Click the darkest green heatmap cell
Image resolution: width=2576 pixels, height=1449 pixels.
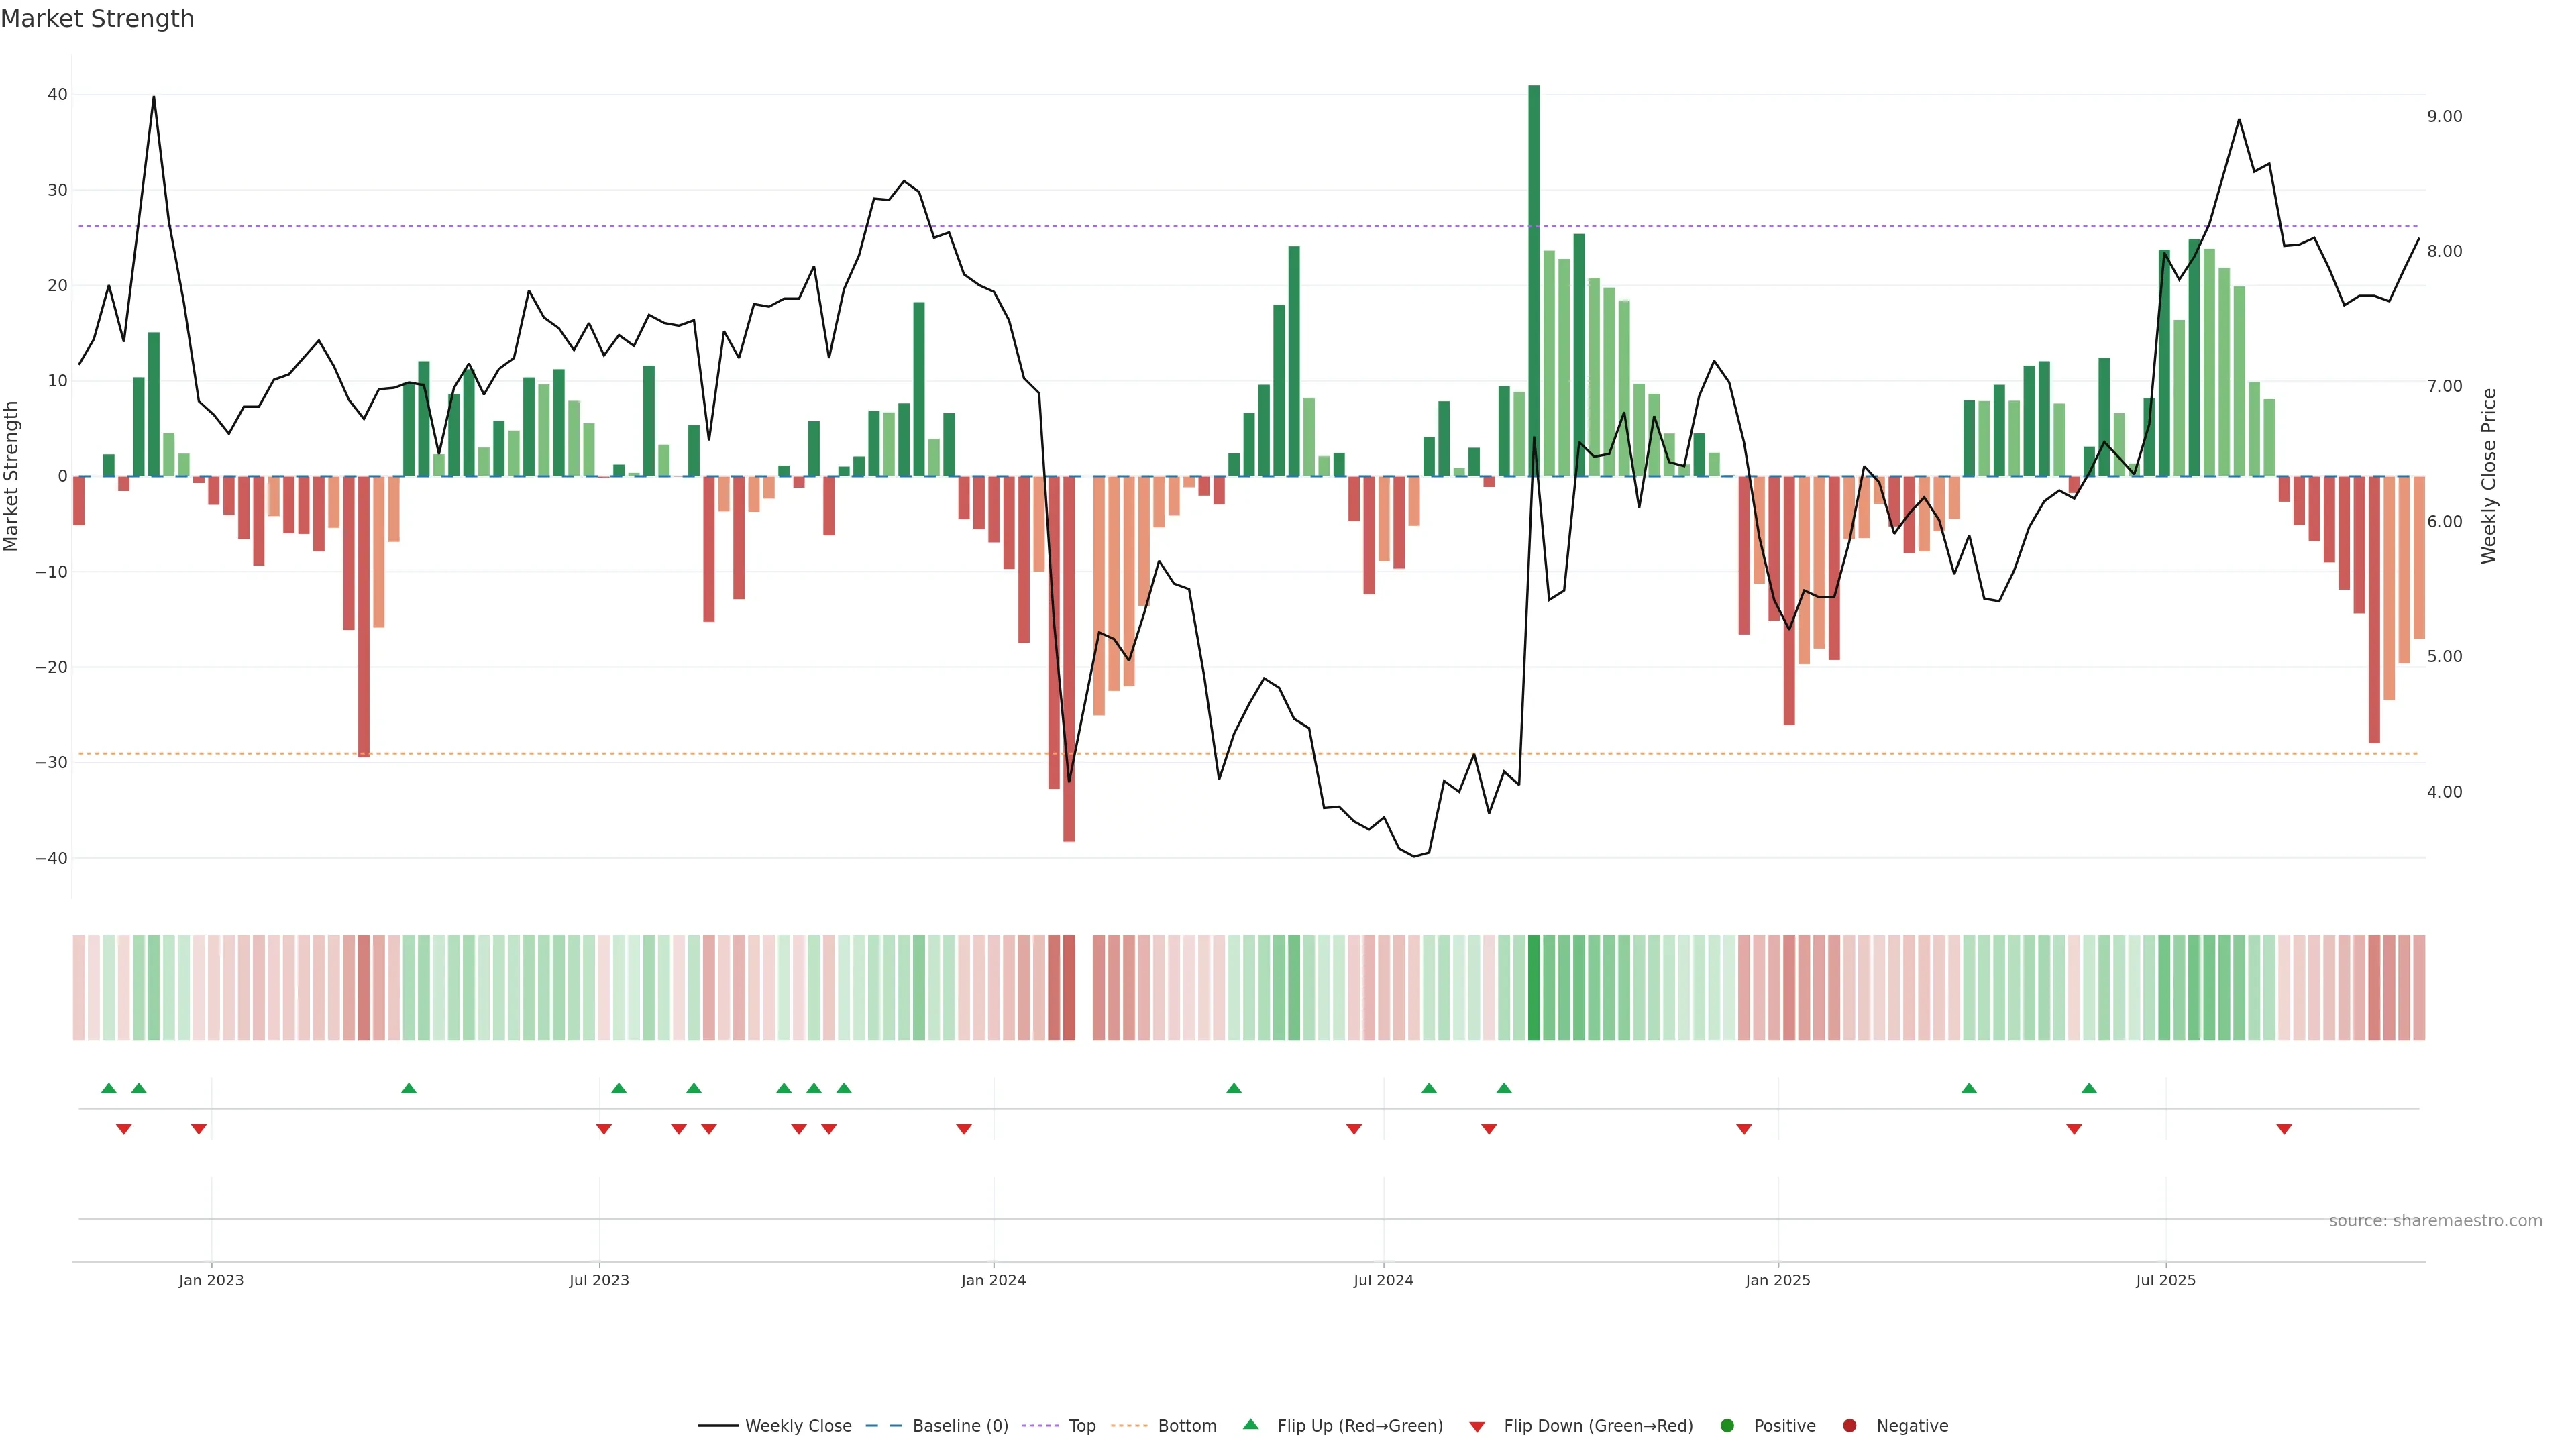coord(1534,988)
